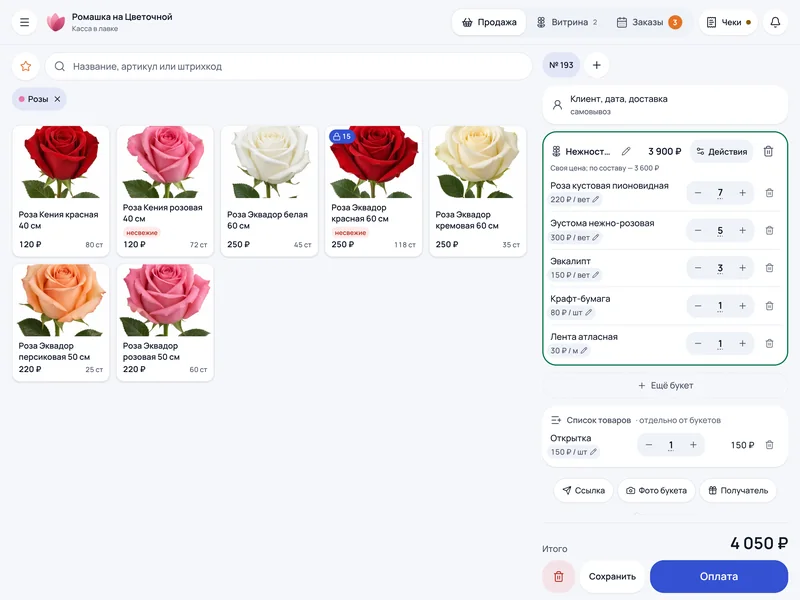Increase Эвкалипт quantity
Viewport: 800px width, 600px height.
[x=742, y=268]
